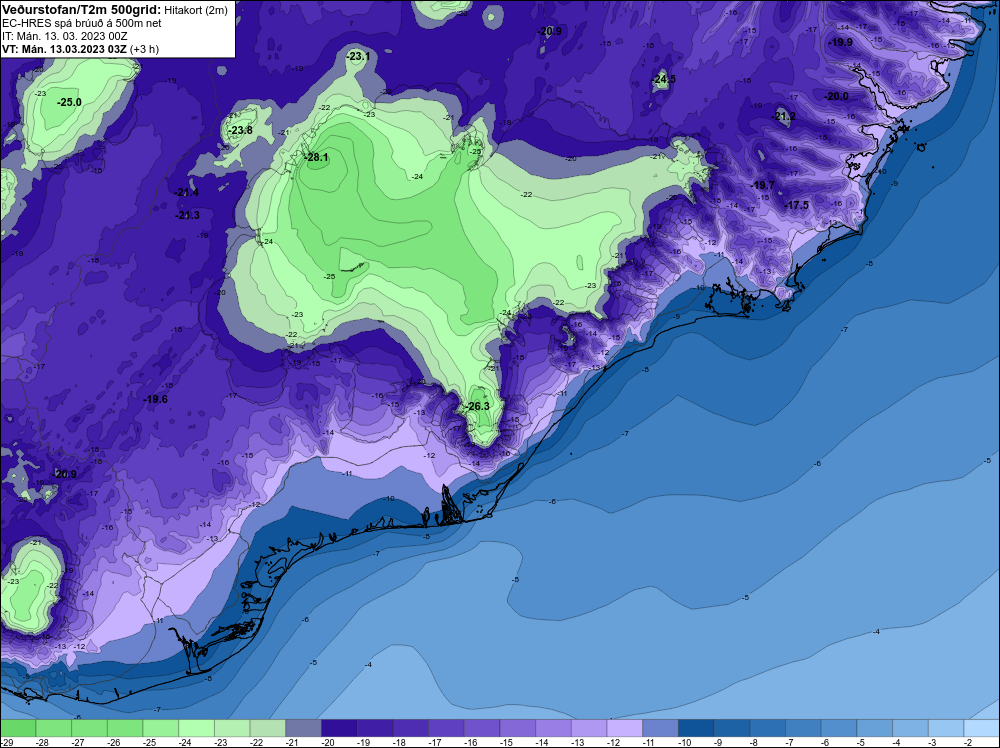Select the -15 legend scale label
This screenshot has height=748, width=1000.
[x=506, y=742]
